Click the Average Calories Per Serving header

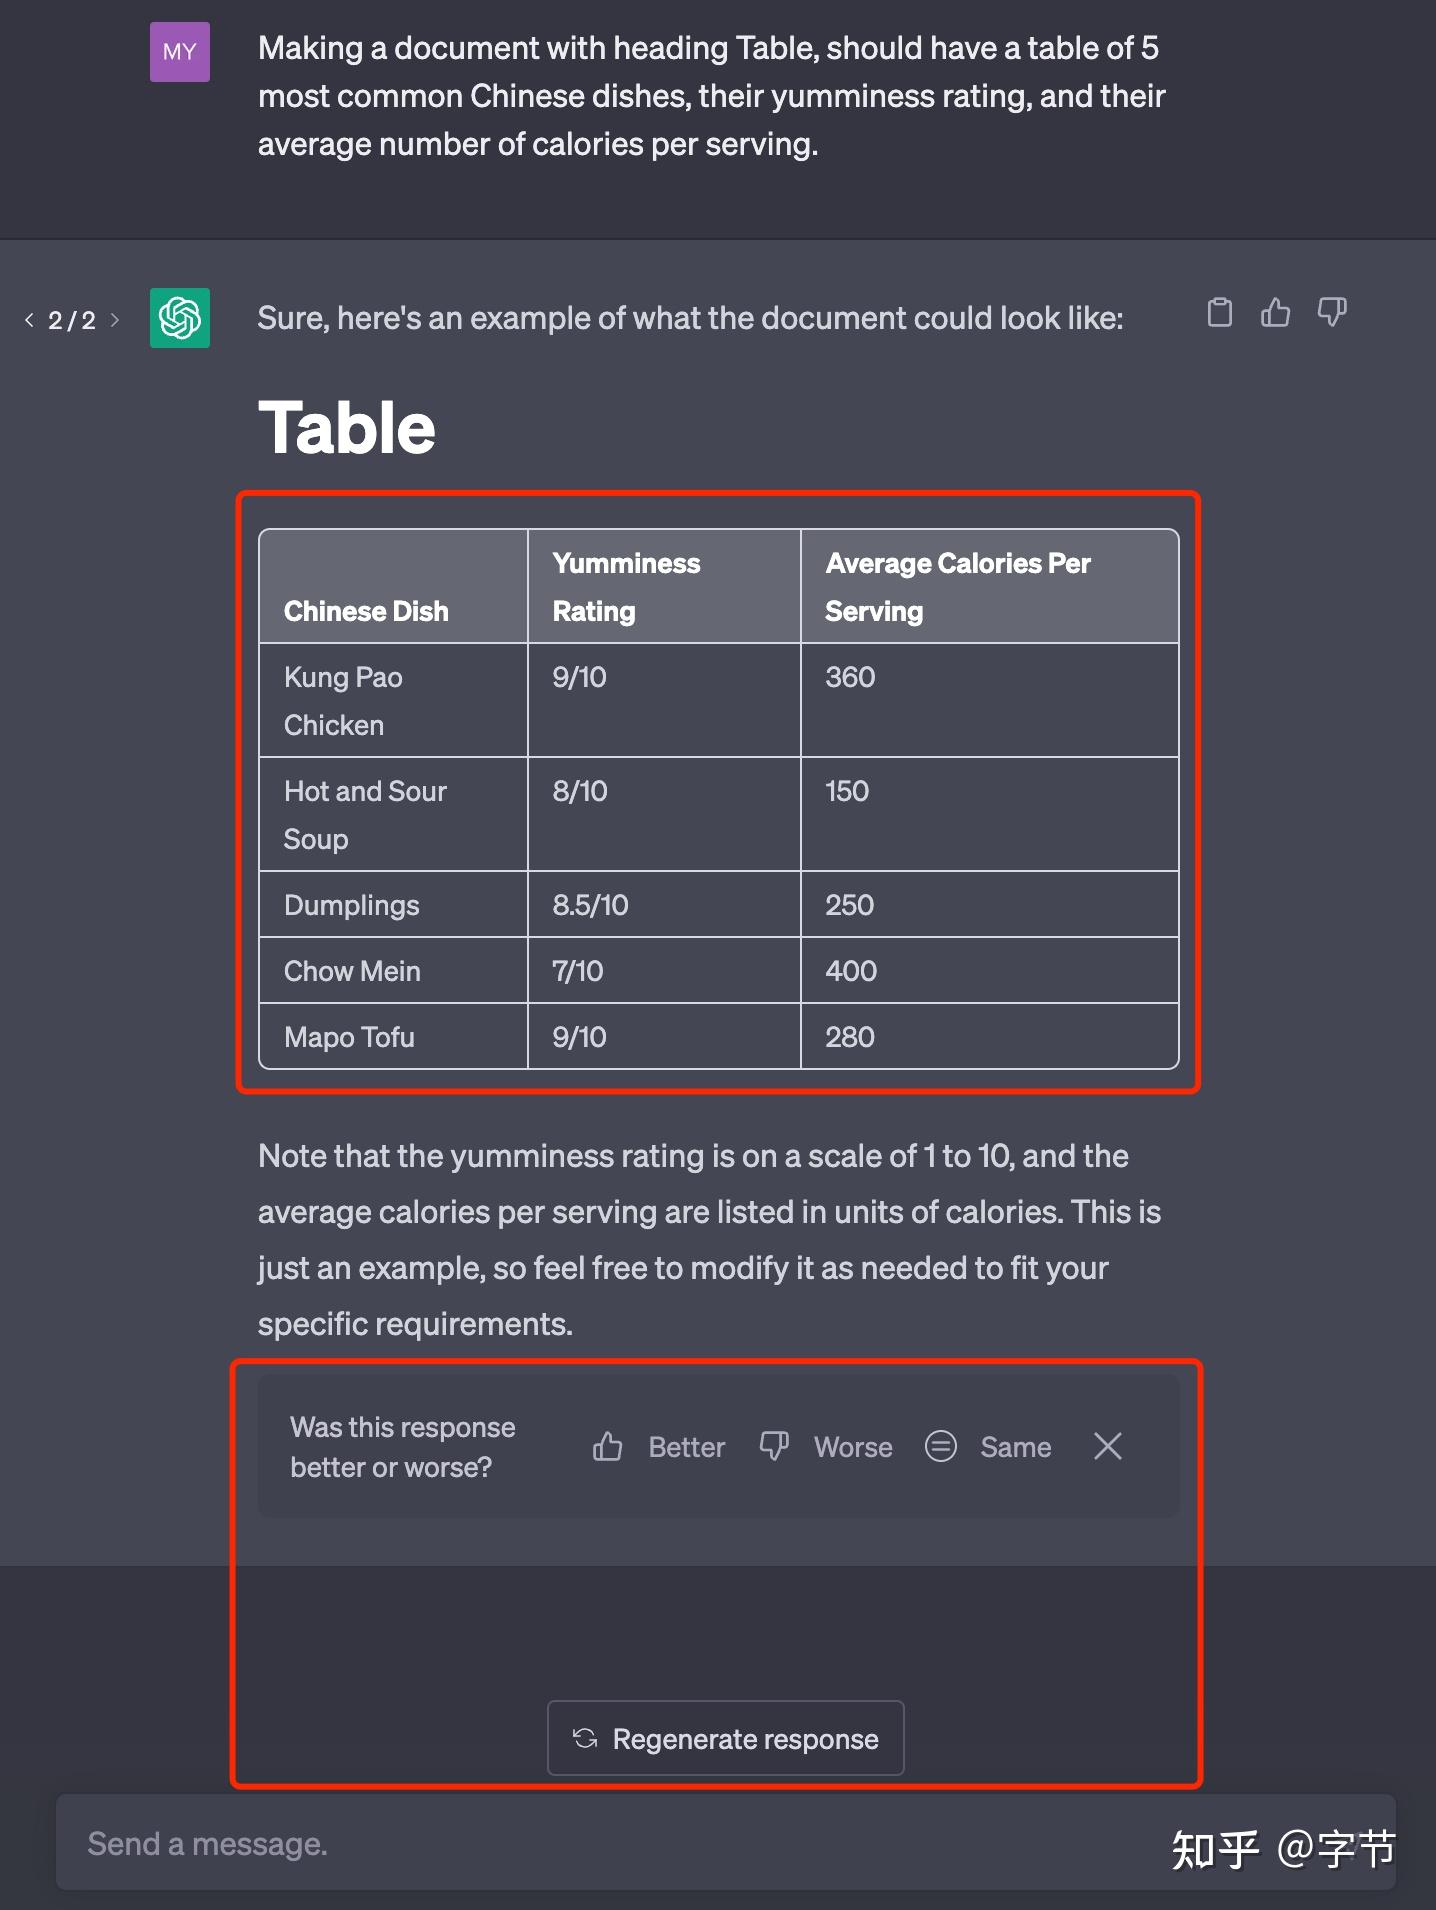(988, 587)
